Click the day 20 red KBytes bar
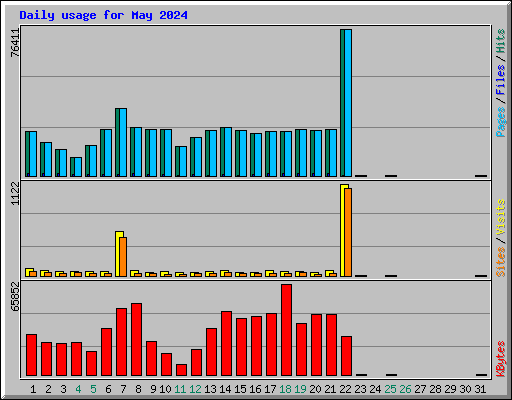 (x=316, y=345)
